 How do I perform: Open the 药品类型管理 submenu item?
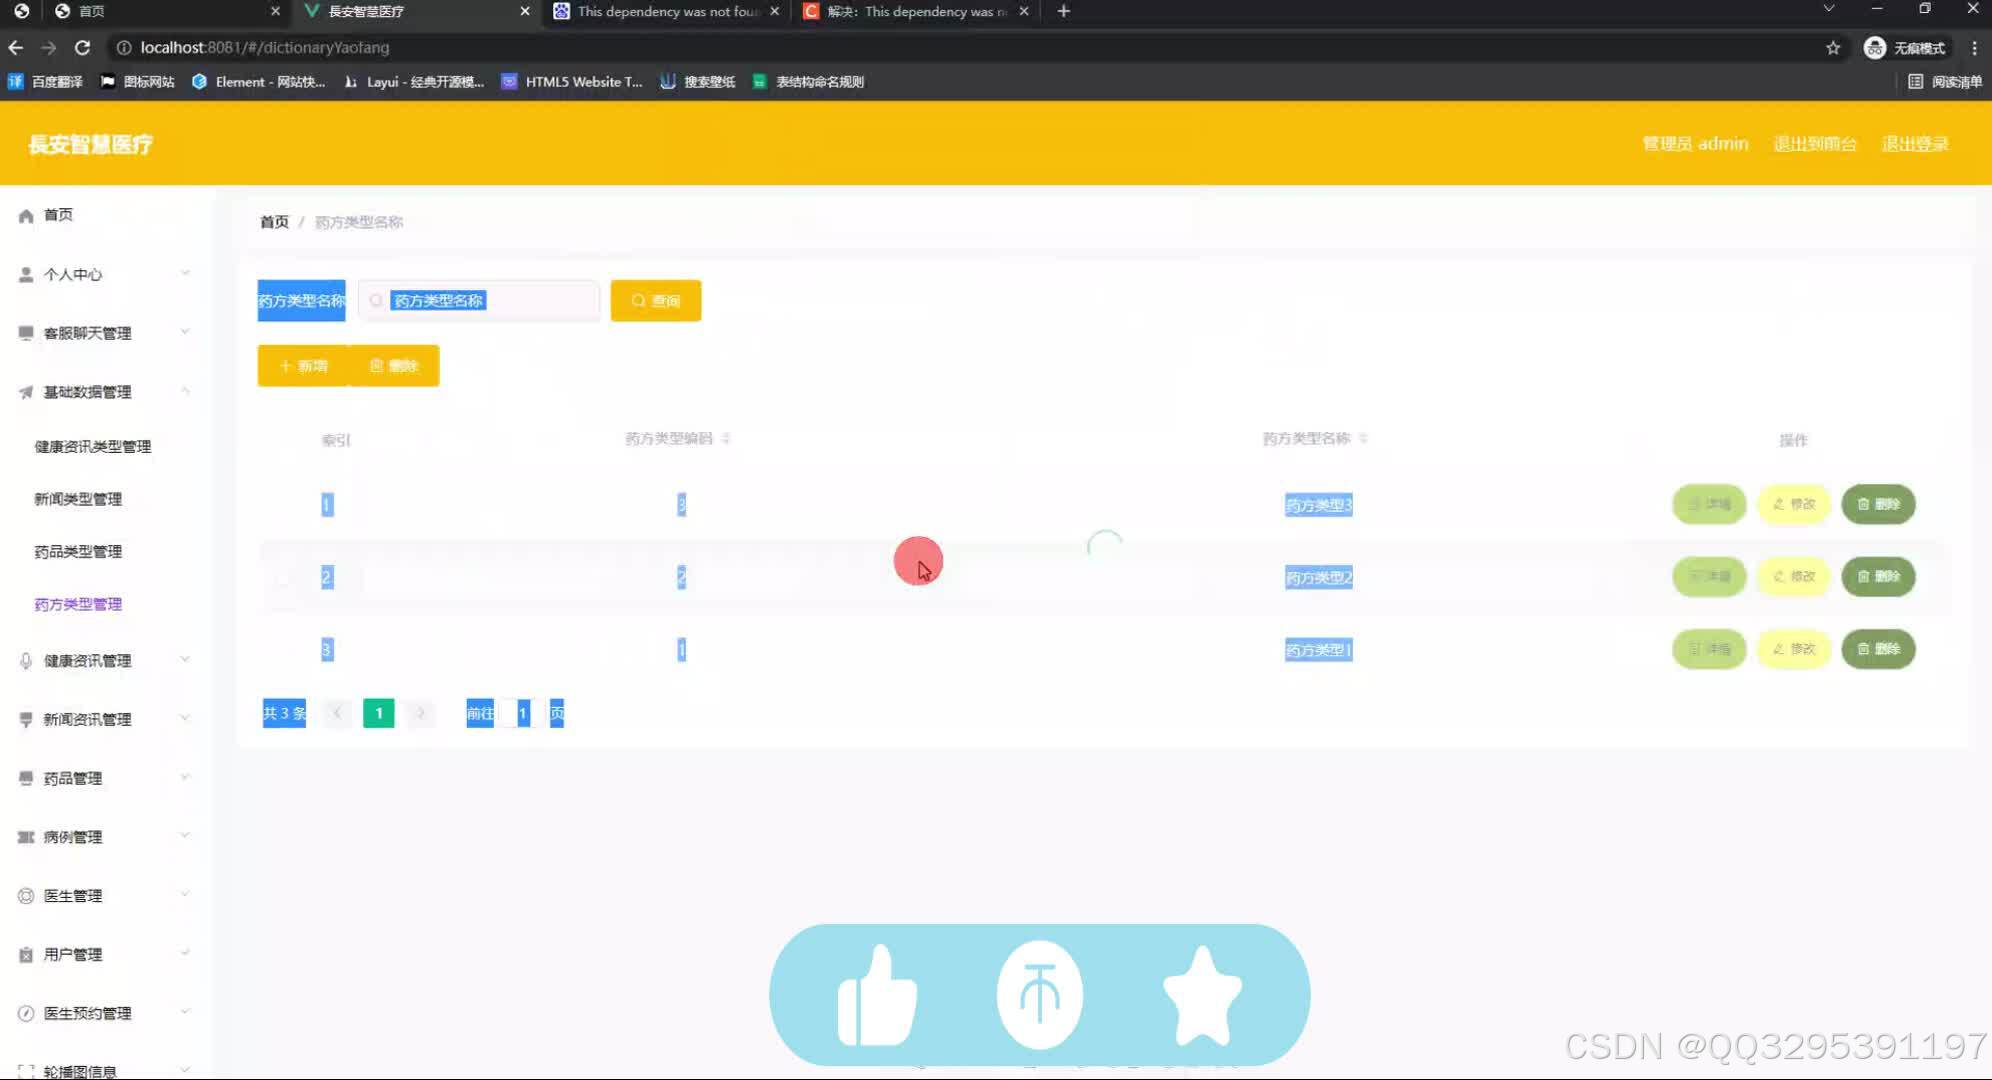tap(78, 552)
